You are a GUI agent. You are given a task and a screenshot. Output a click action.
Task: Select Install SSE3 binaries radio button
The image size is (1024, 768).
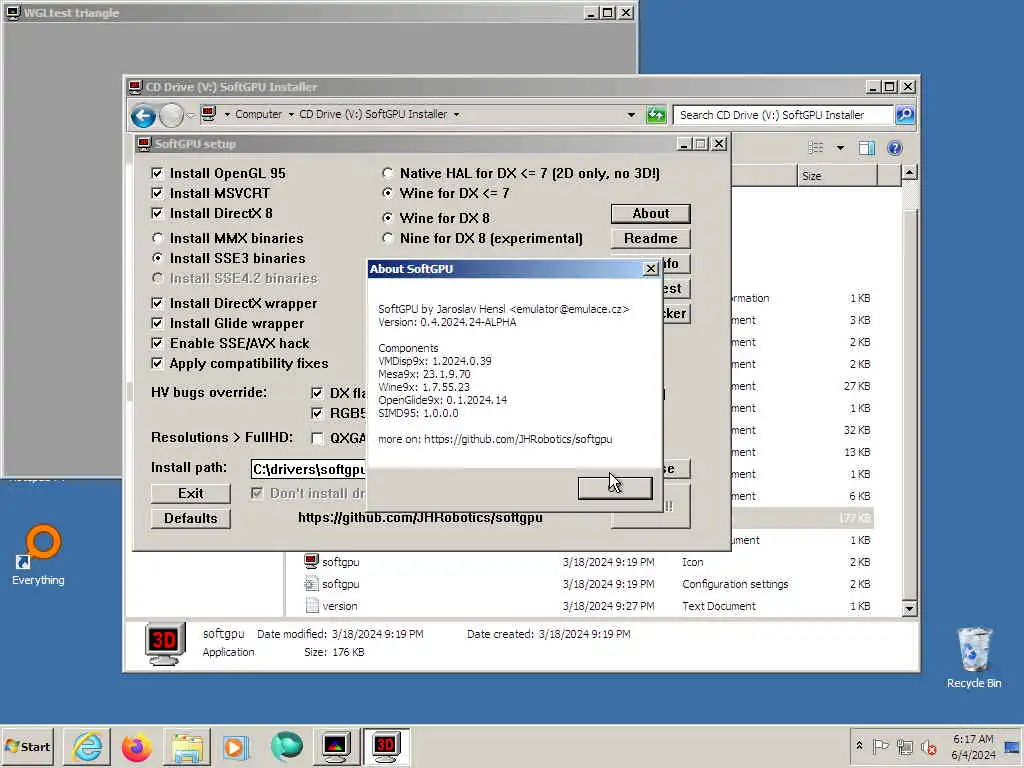pyautogui.click(x=157, y=258)
